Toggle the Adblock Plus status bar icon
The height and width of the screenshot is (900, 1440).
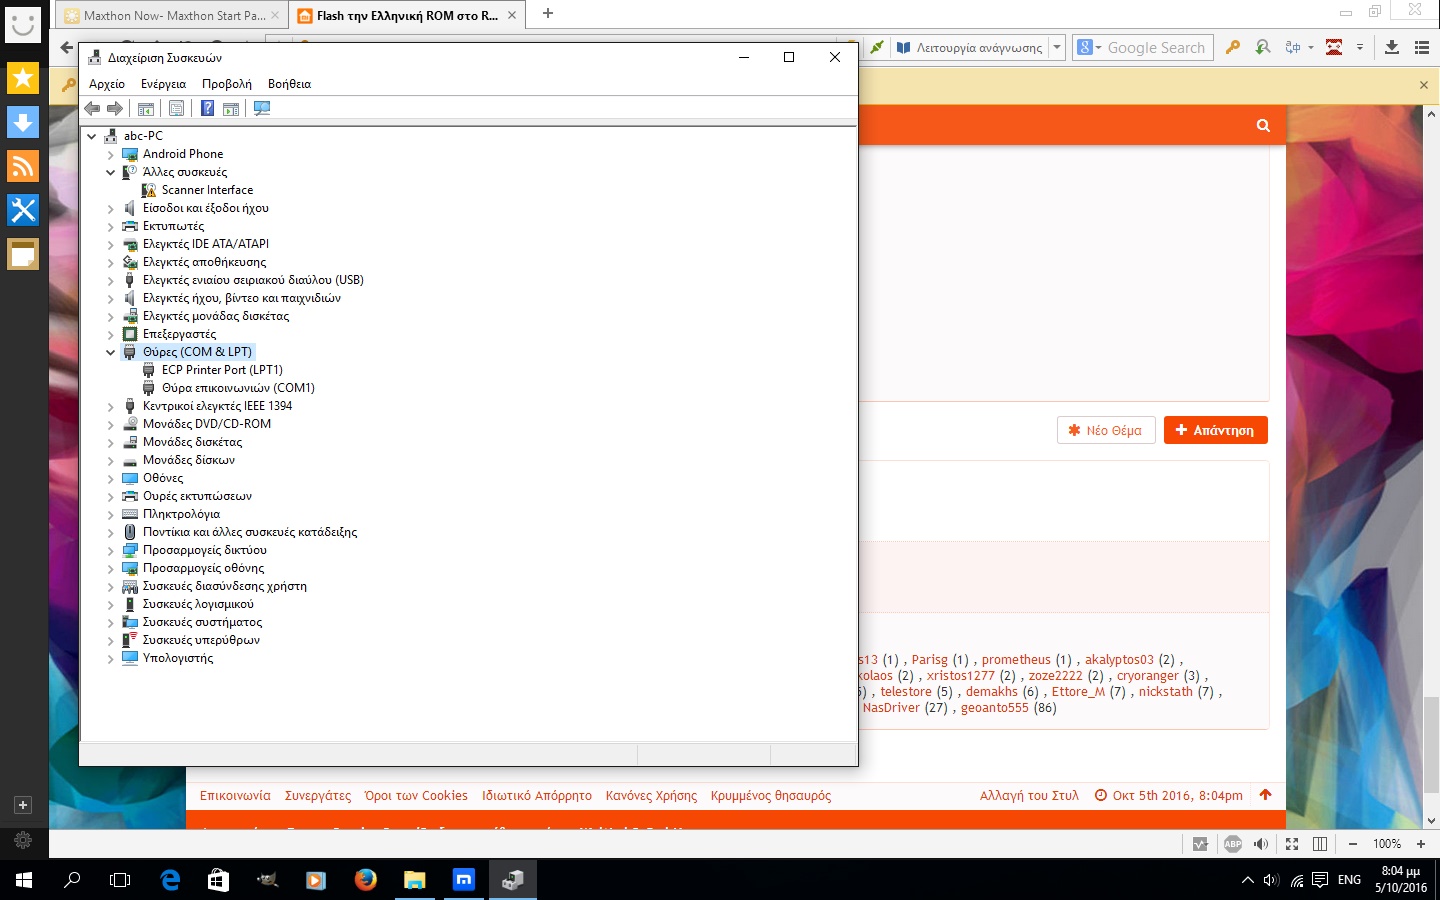tap(1233, 844)
